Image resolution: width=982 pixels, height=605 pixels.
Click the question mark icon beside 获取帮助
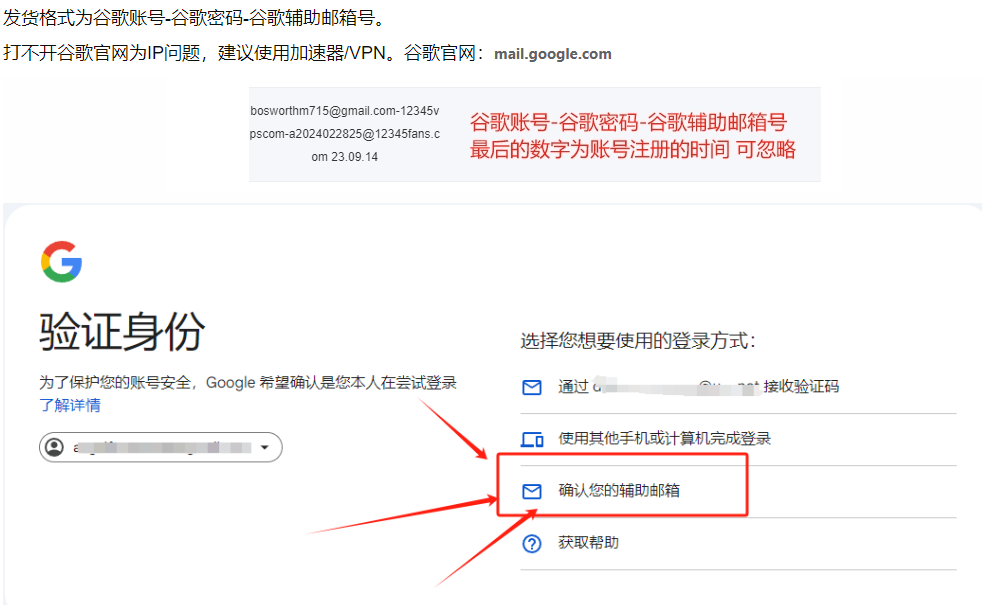click(x=532, y=544)
